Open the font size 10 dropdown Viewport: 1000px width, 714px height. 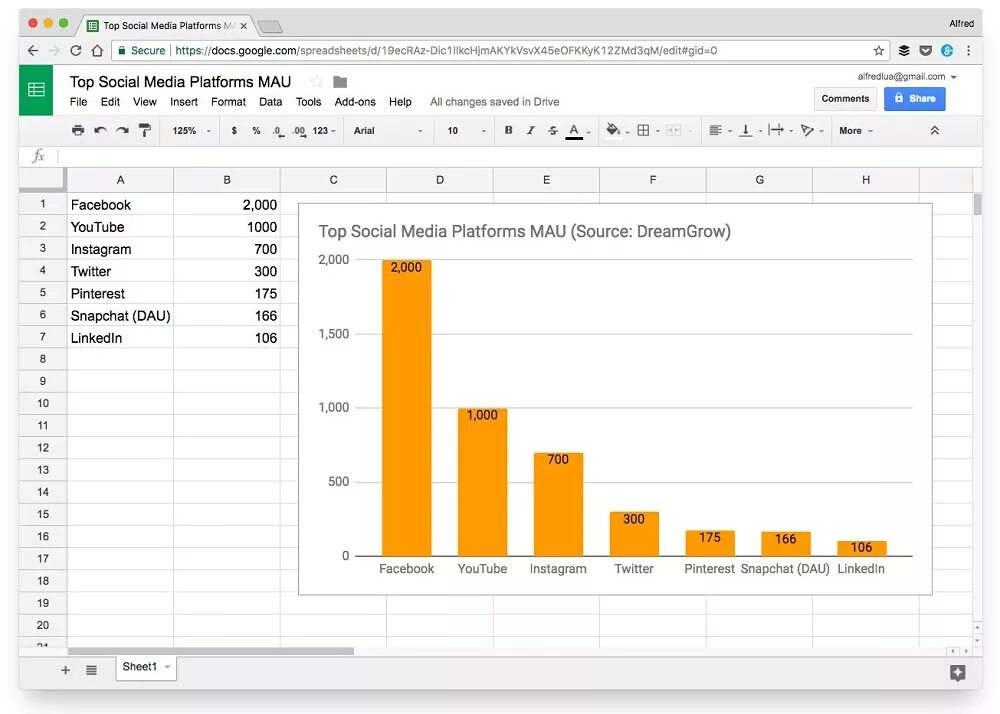click(466, 131)
